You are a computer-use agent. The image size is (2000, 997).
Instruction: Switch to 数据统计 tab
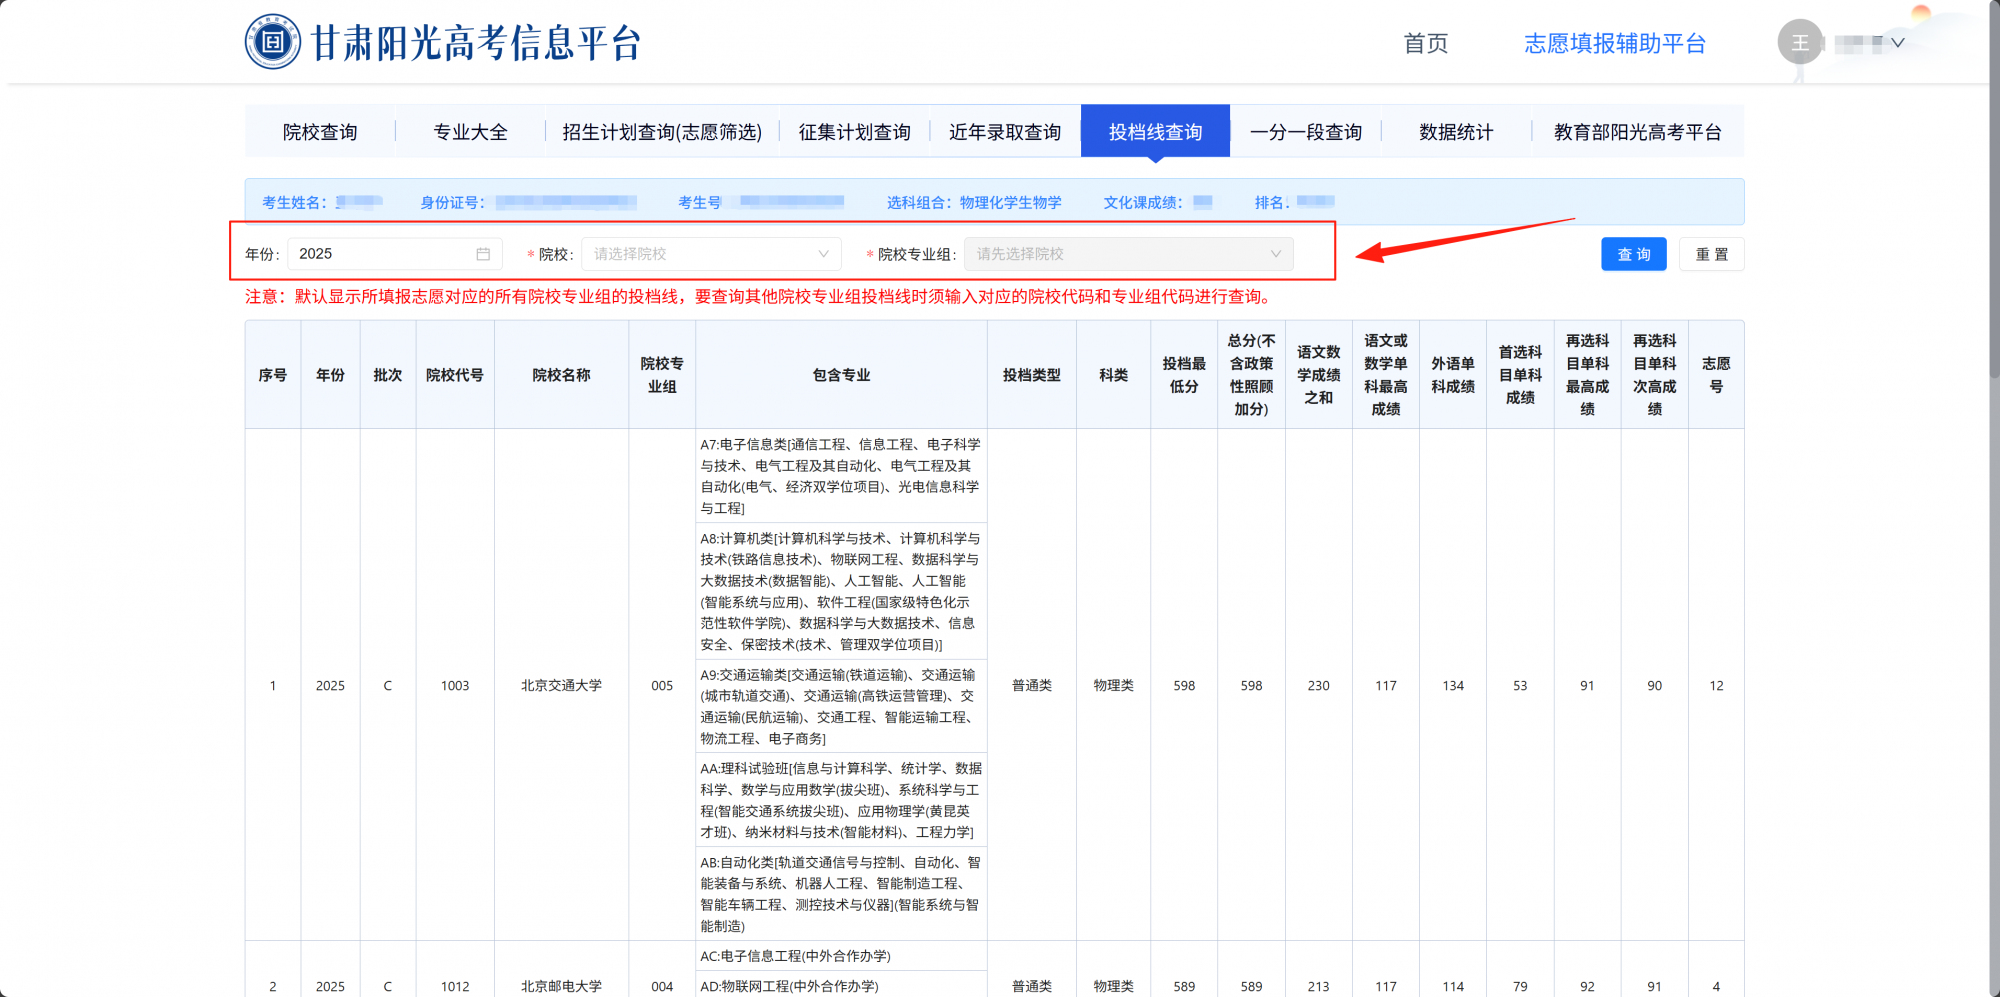click(1456, 132)
